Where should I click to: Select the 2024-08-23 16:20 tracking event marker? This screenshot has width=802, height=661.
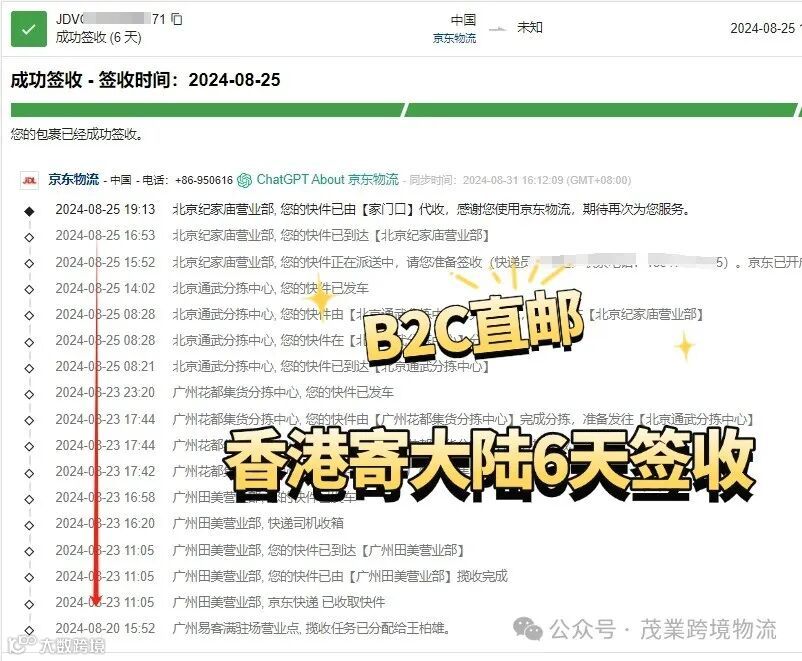pyautogui.click(x=29, y=525)
